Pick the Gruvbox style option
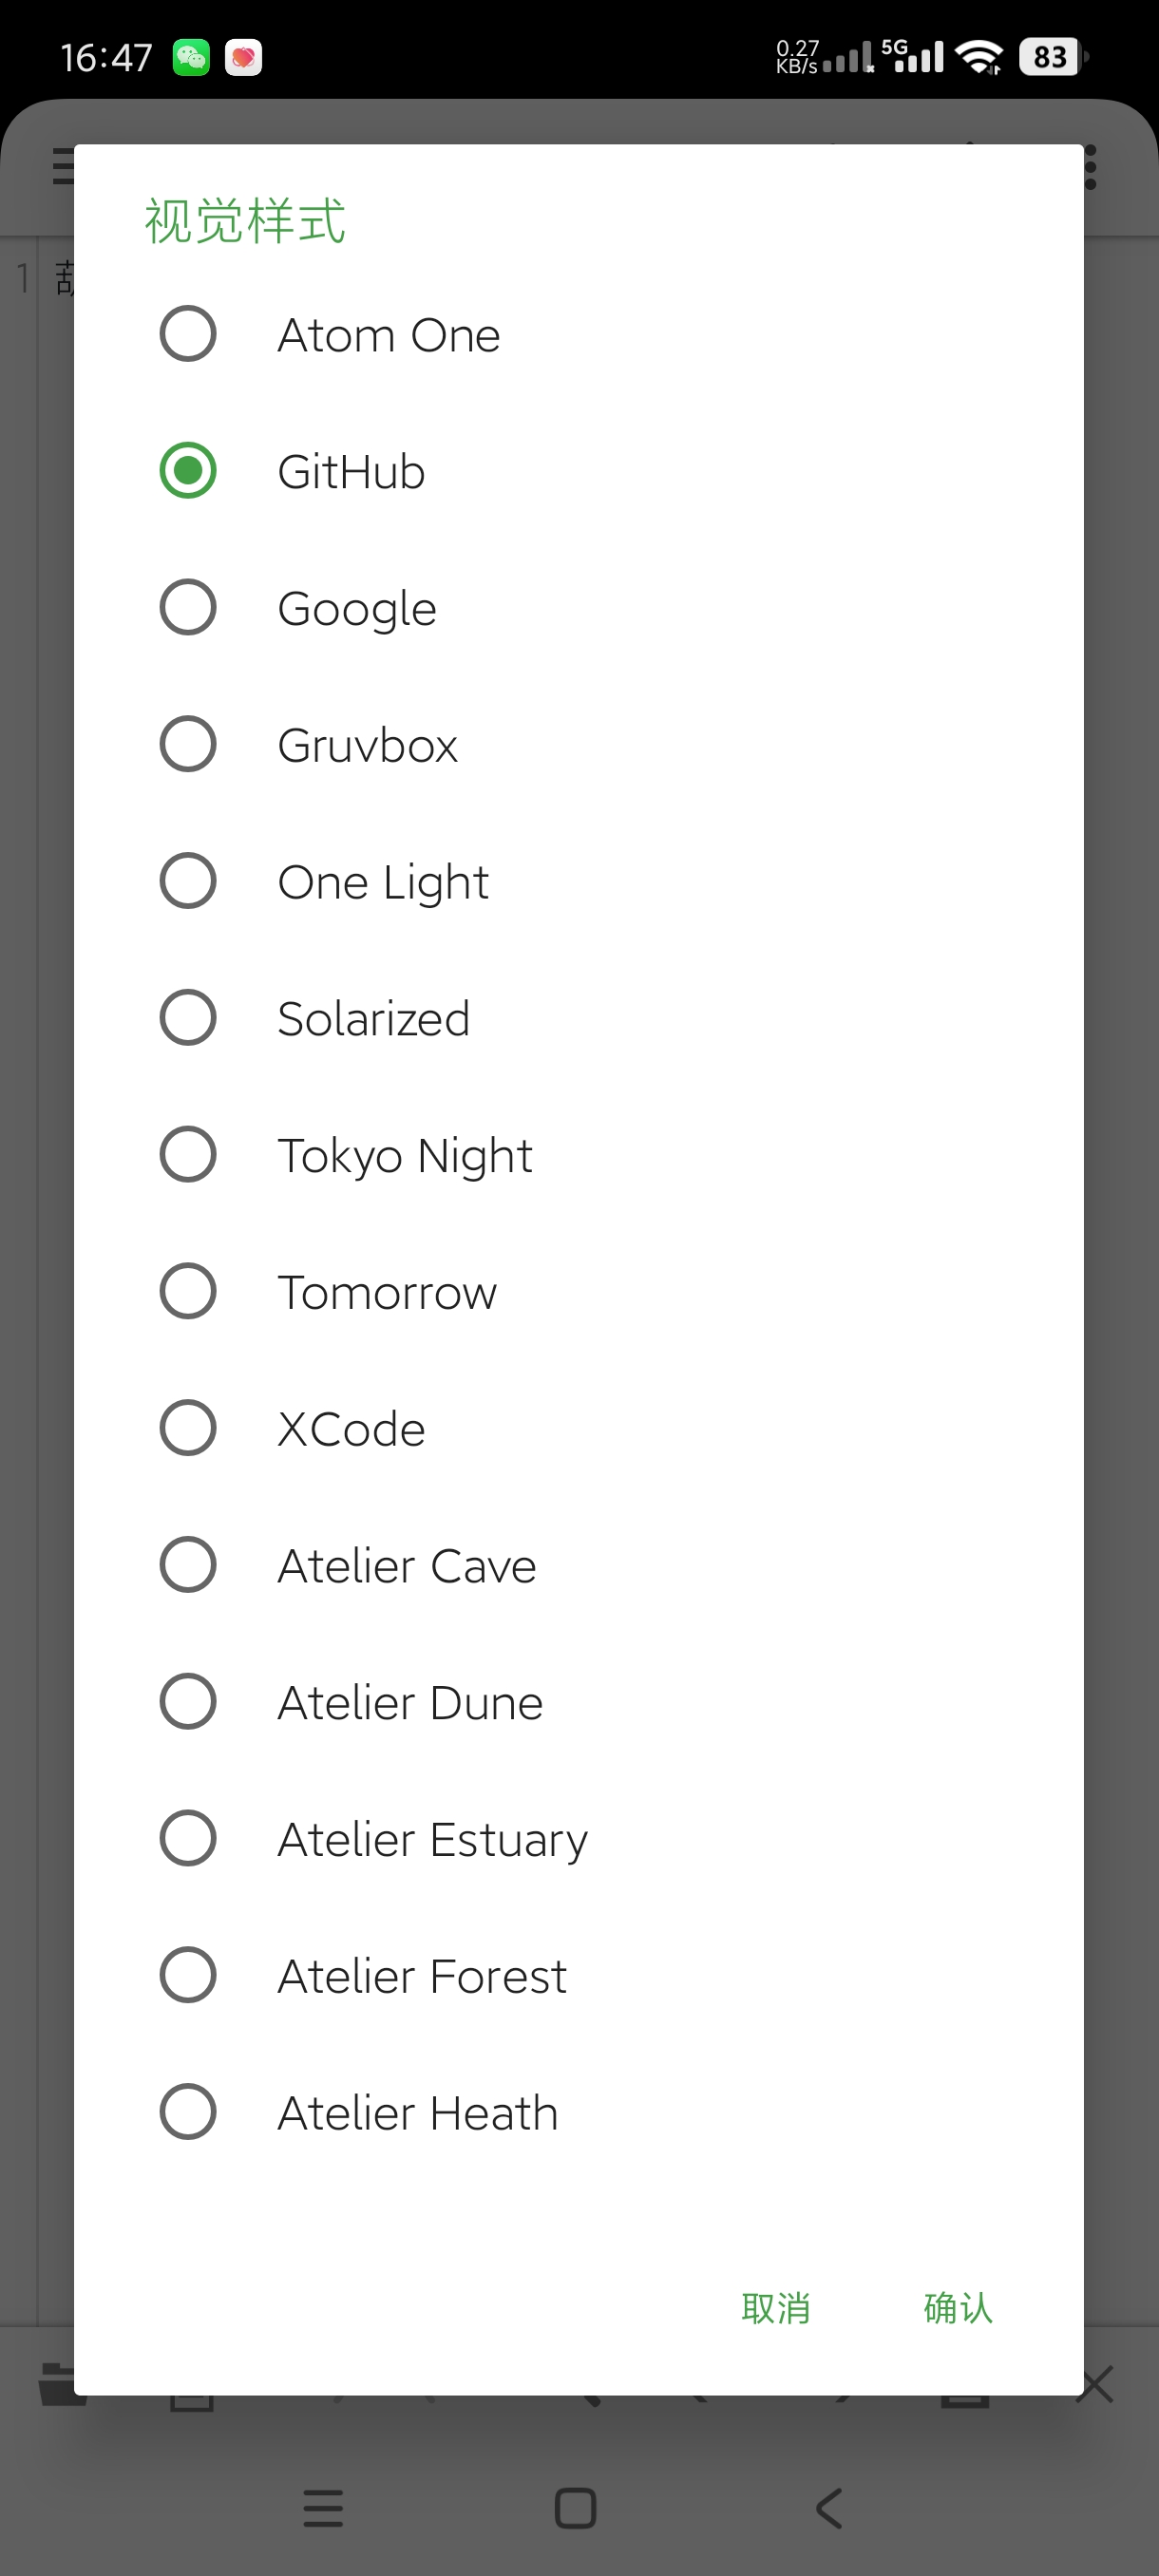 pos(188,744)
